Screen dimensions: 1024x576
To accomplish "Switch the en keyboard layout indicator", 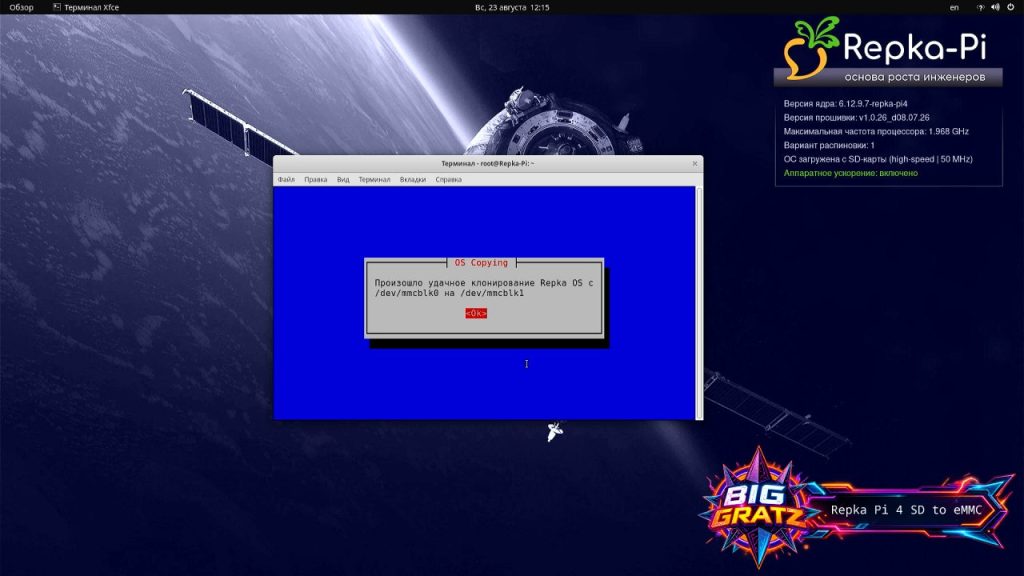I will (x=954, y=7).
